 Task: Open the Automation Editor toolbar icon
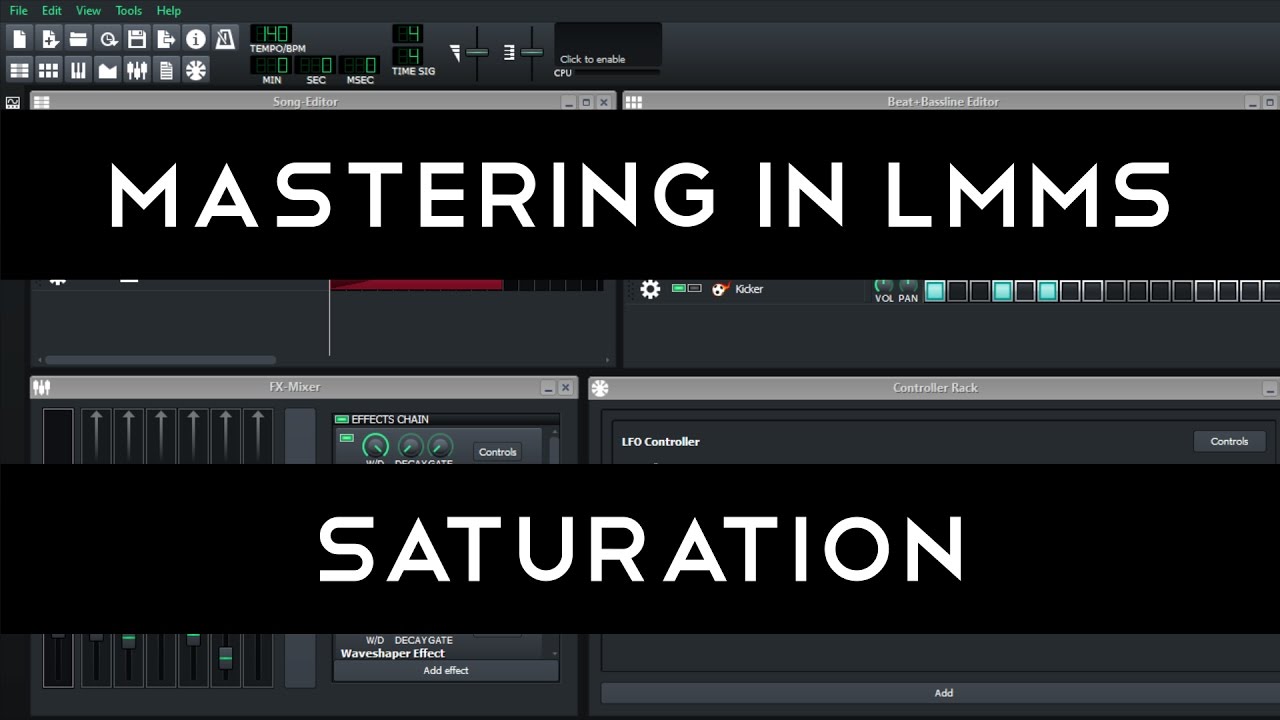(108, 69)
